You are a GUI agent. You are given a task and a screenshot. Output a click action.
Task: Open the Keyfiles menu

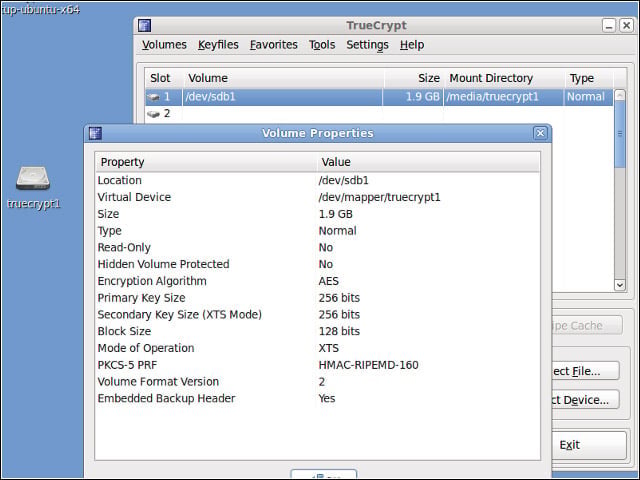click(x=218, y=44)
